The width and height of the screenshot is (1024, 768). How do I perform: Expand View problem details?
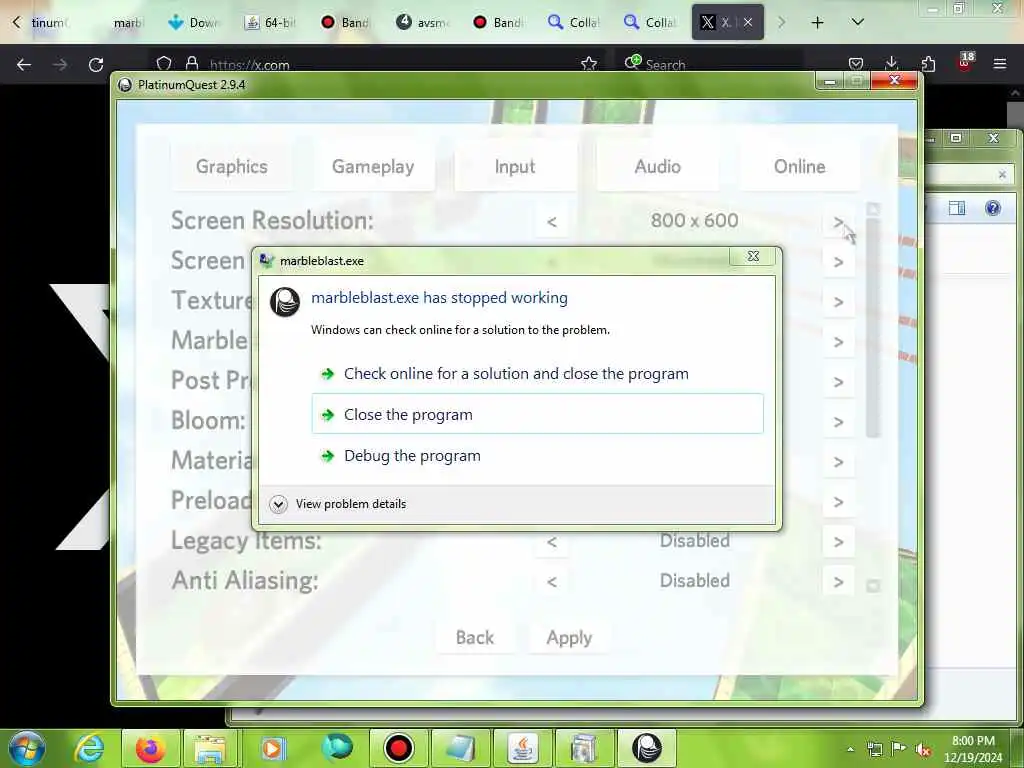338,504
